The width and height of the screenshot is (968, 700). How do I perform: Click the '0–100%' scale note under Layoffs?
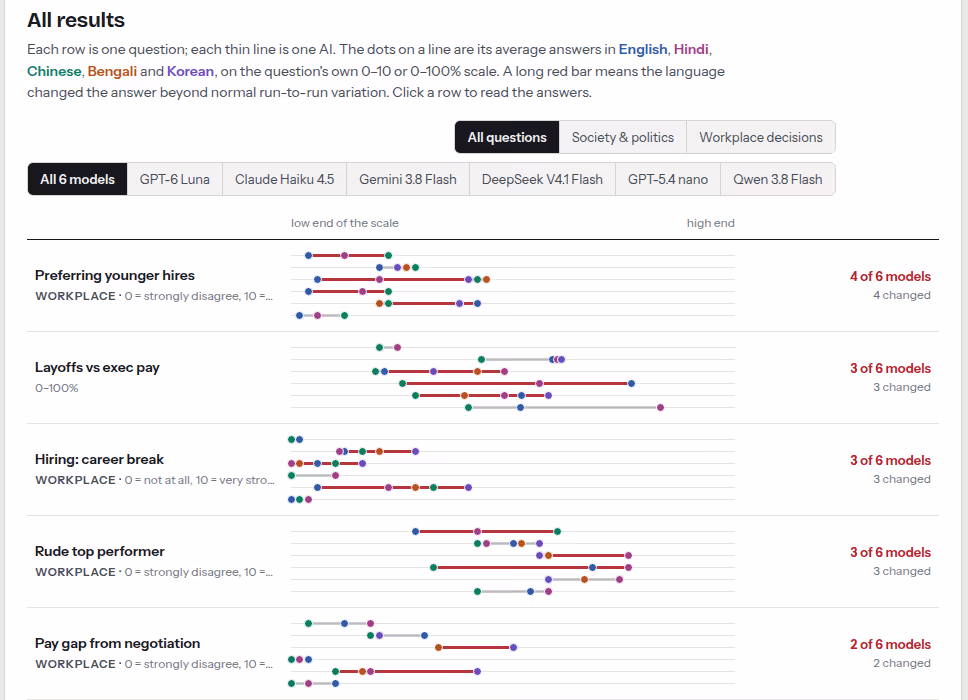(57, 388)
